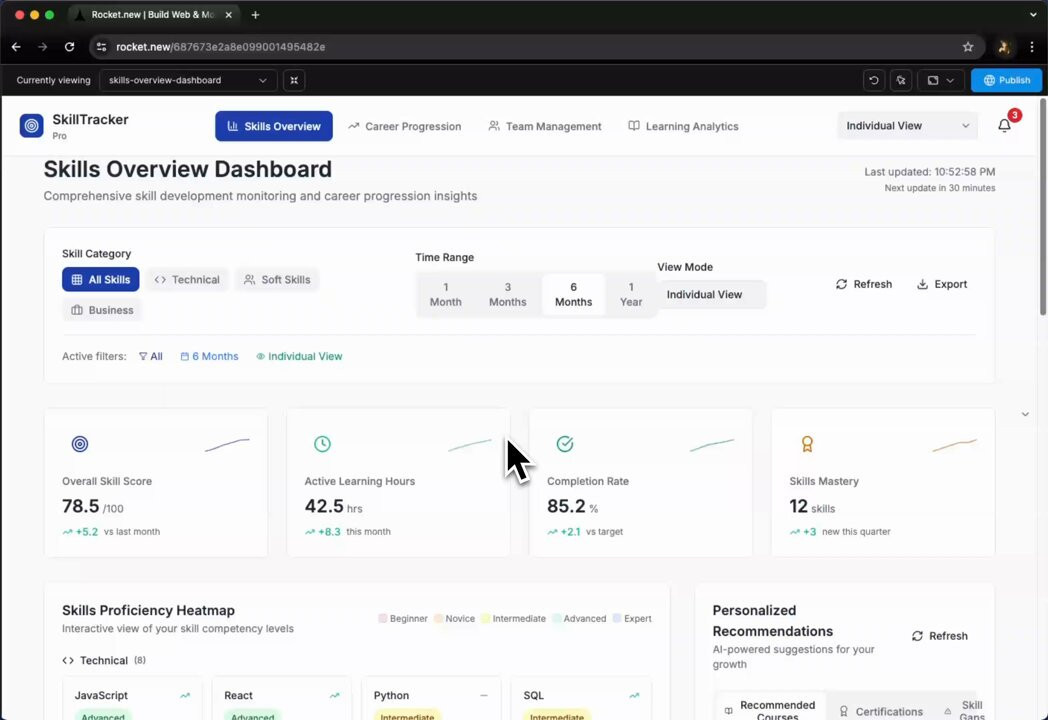This screenshot has width=1048, height=720.
Task: Choose the 1 Month time range
Action: (446, 295)
